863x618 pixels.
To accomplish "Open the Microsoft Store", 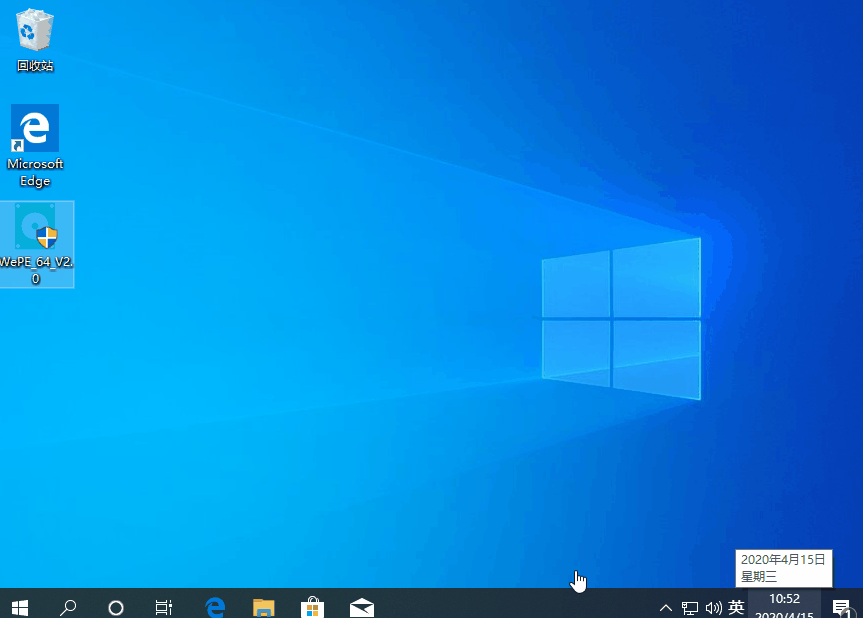I will pyautogui.click(x=312, y=607).
